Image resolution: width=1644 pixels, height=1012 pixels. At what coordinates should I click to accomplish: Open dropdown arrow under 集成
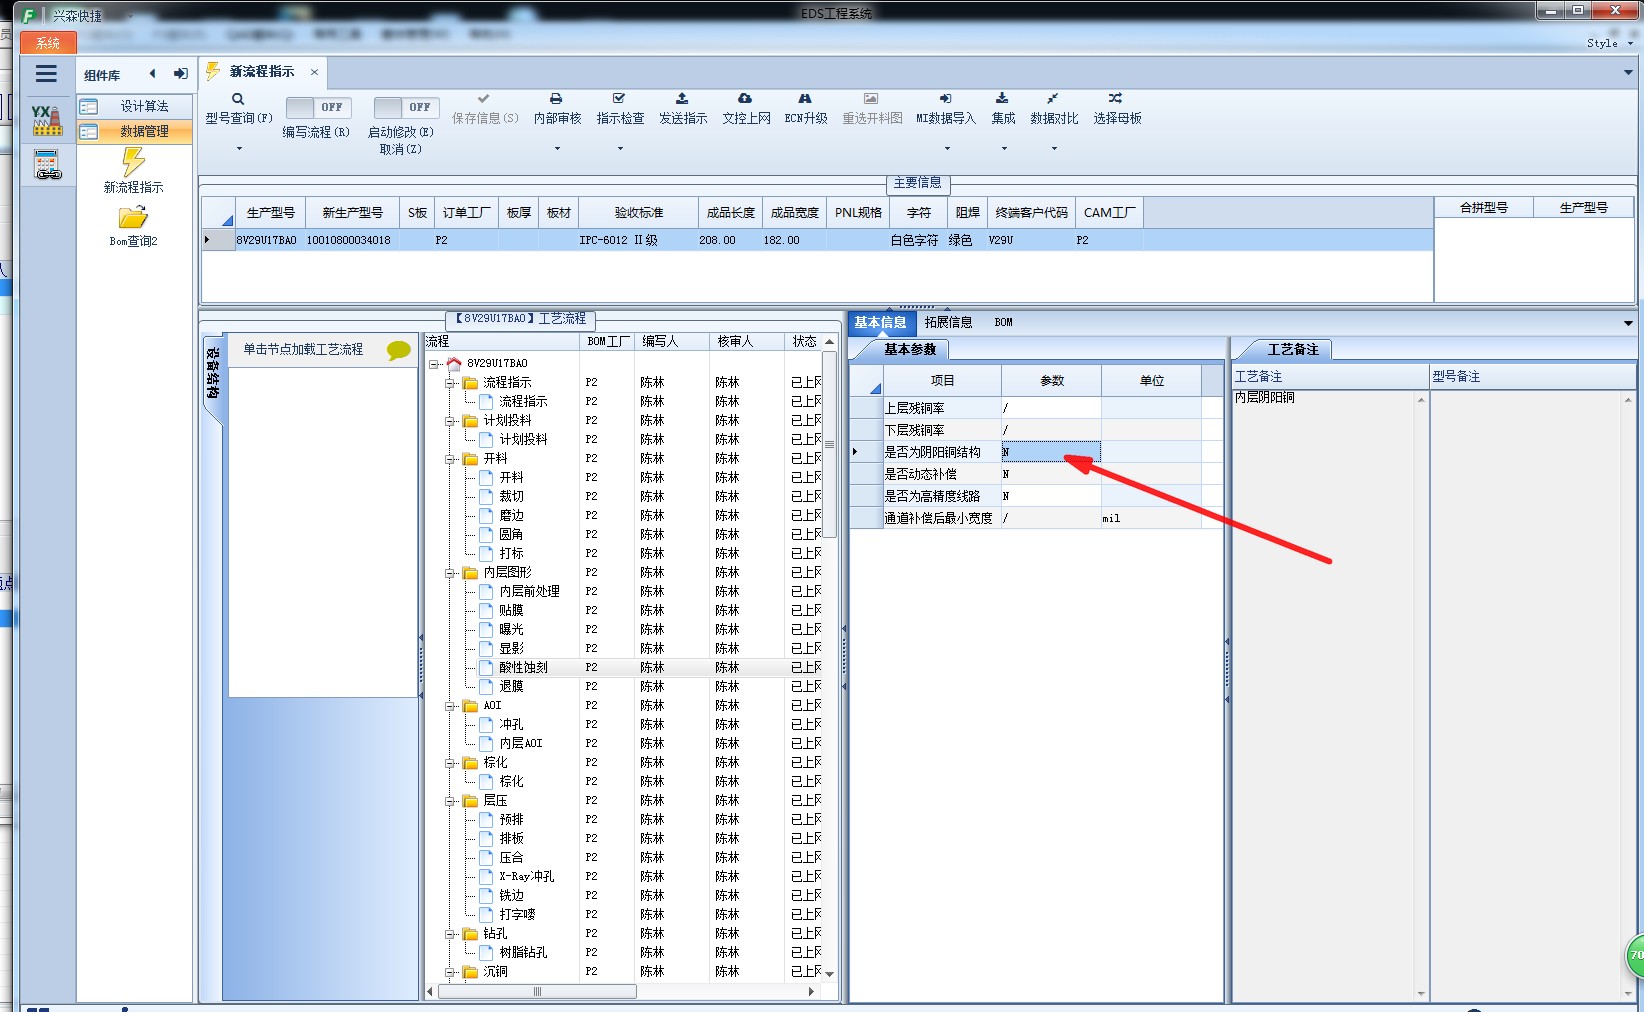click(1004, 149)
